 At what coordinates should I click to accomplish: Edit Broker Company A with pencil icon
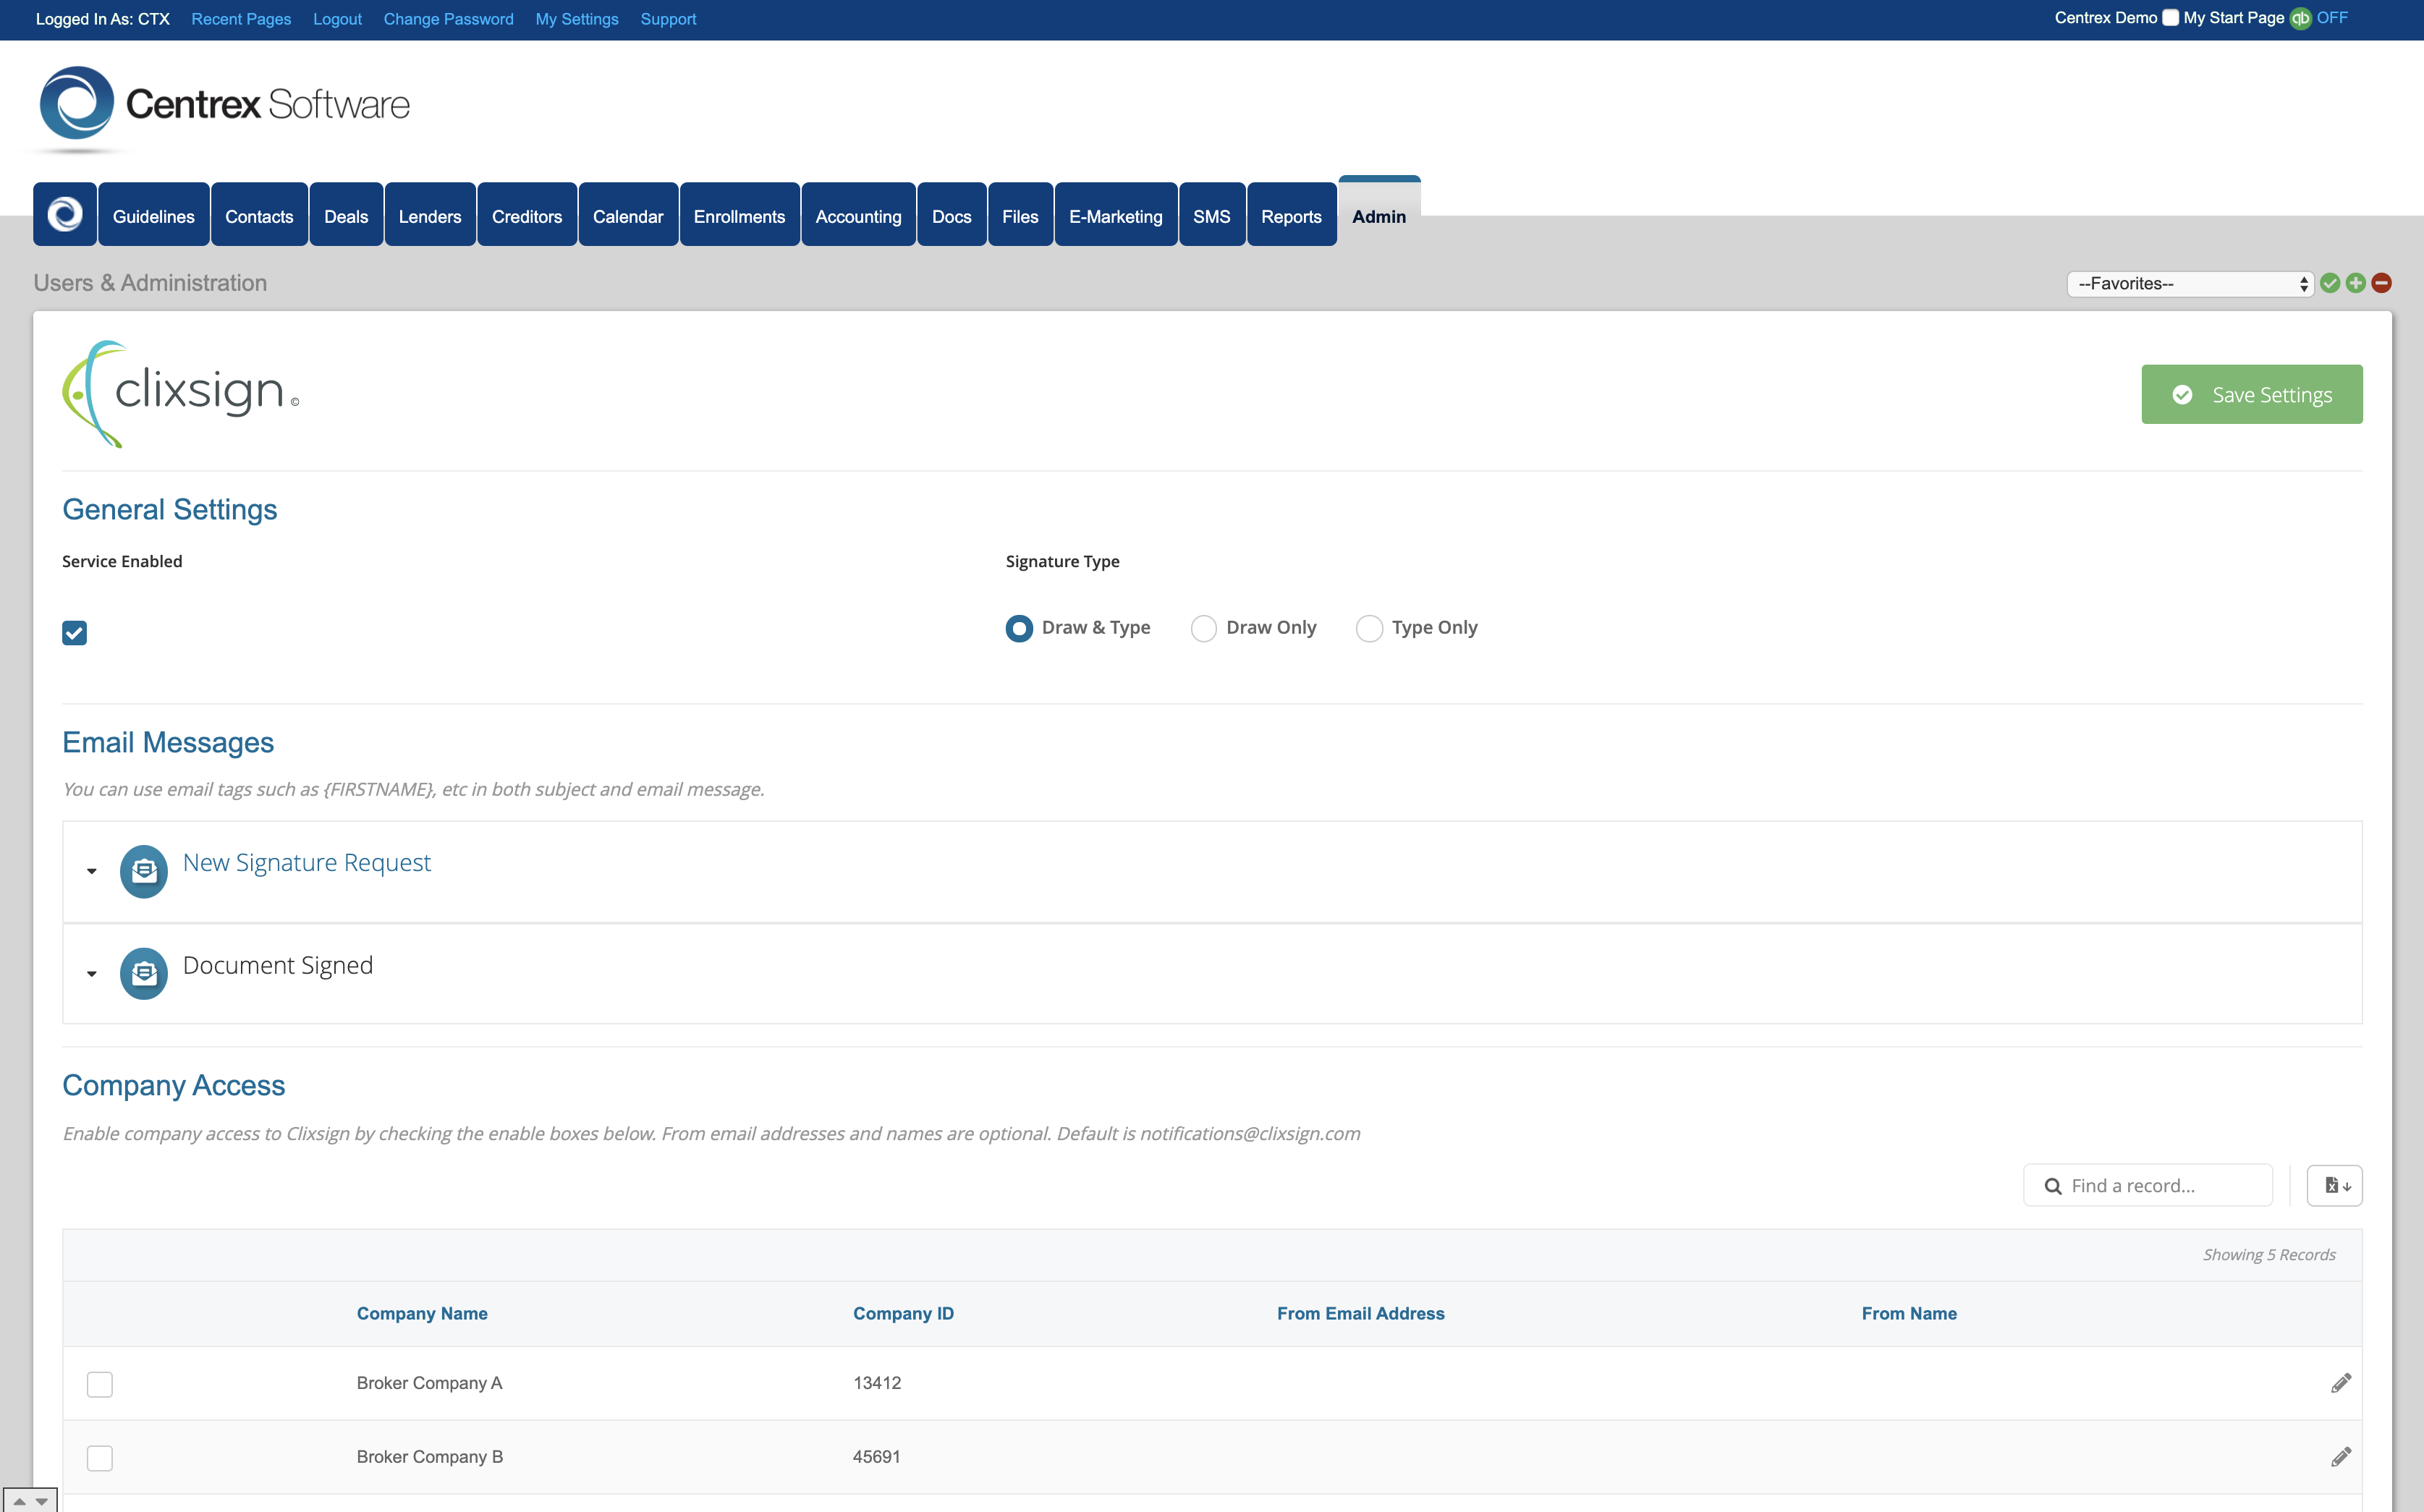tap(2341, 1383)
